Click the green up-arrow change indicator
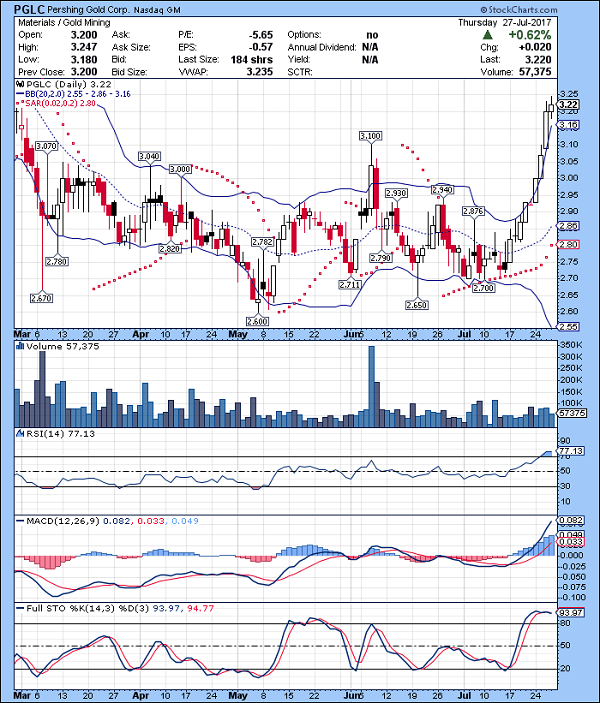600x703 pixels. click(488, 35)
